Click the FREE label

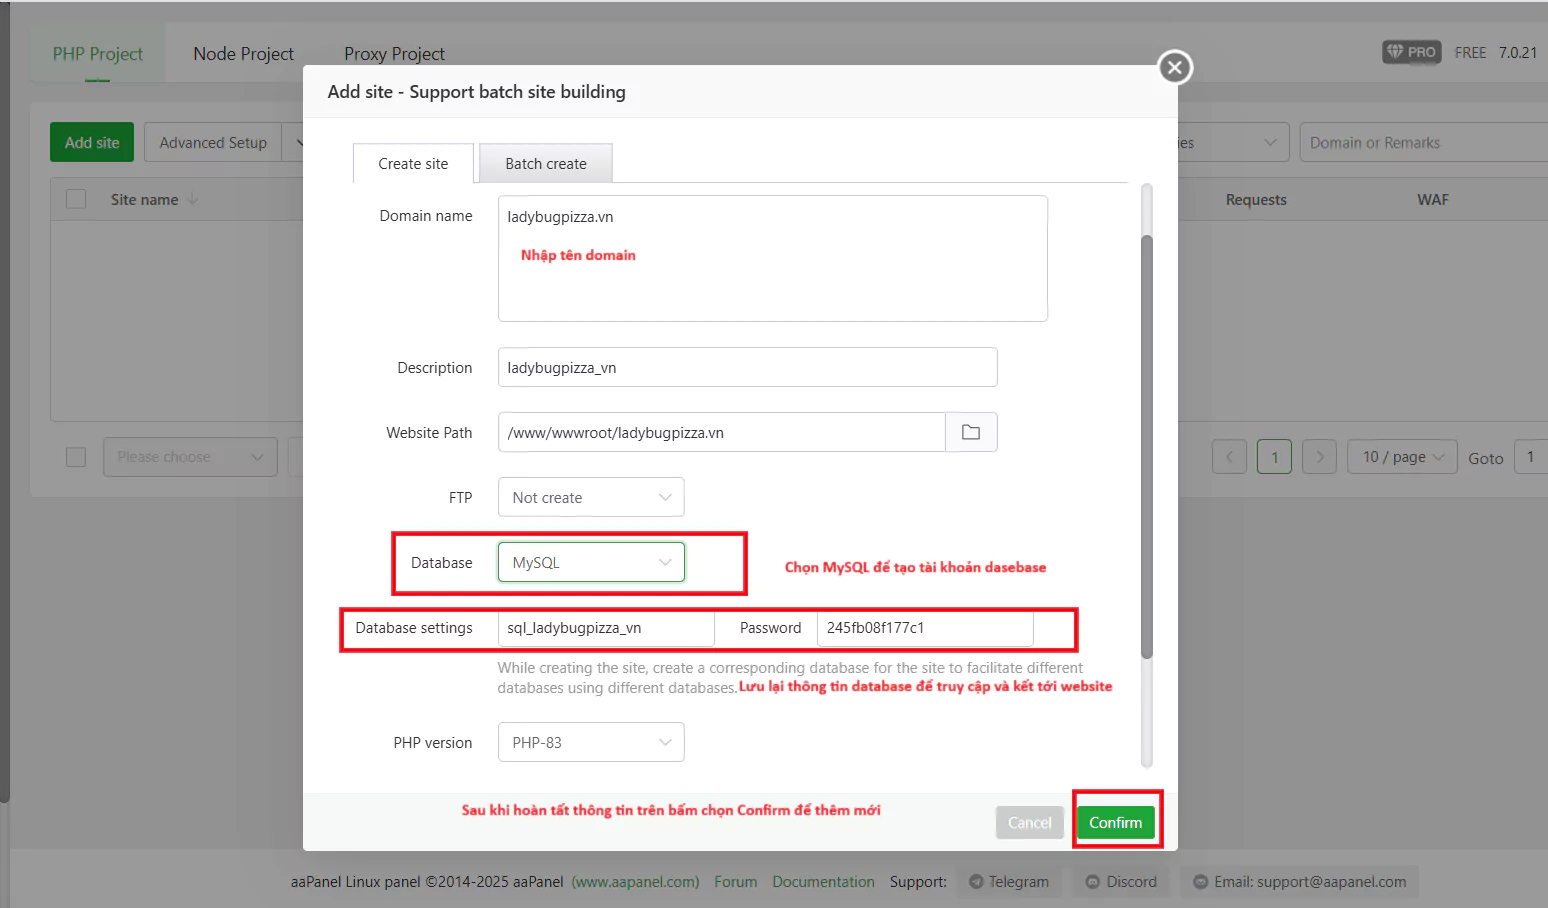coord(1470,52)
